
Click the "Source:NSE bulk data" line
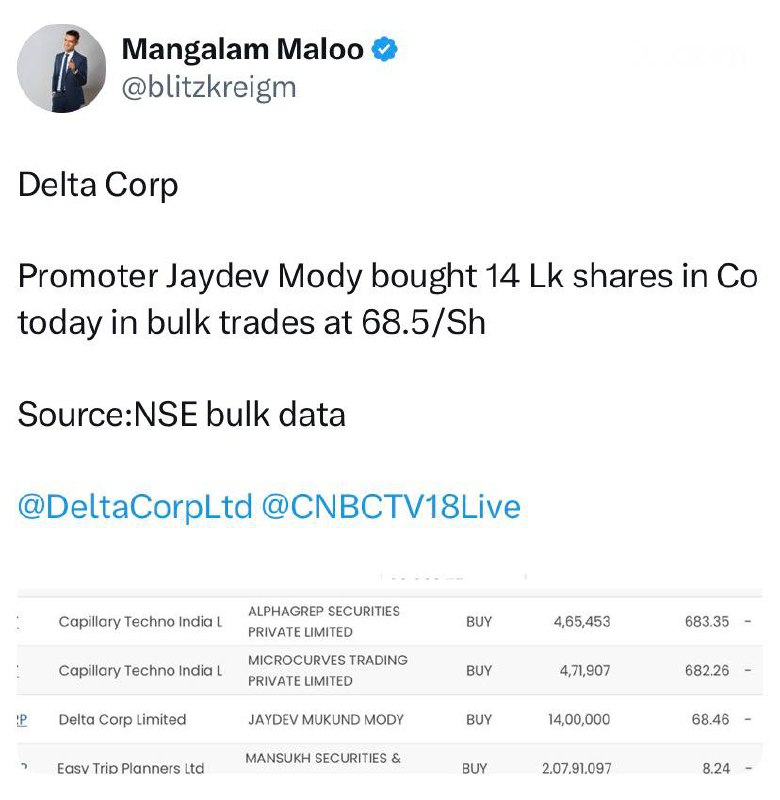[182, 415]
